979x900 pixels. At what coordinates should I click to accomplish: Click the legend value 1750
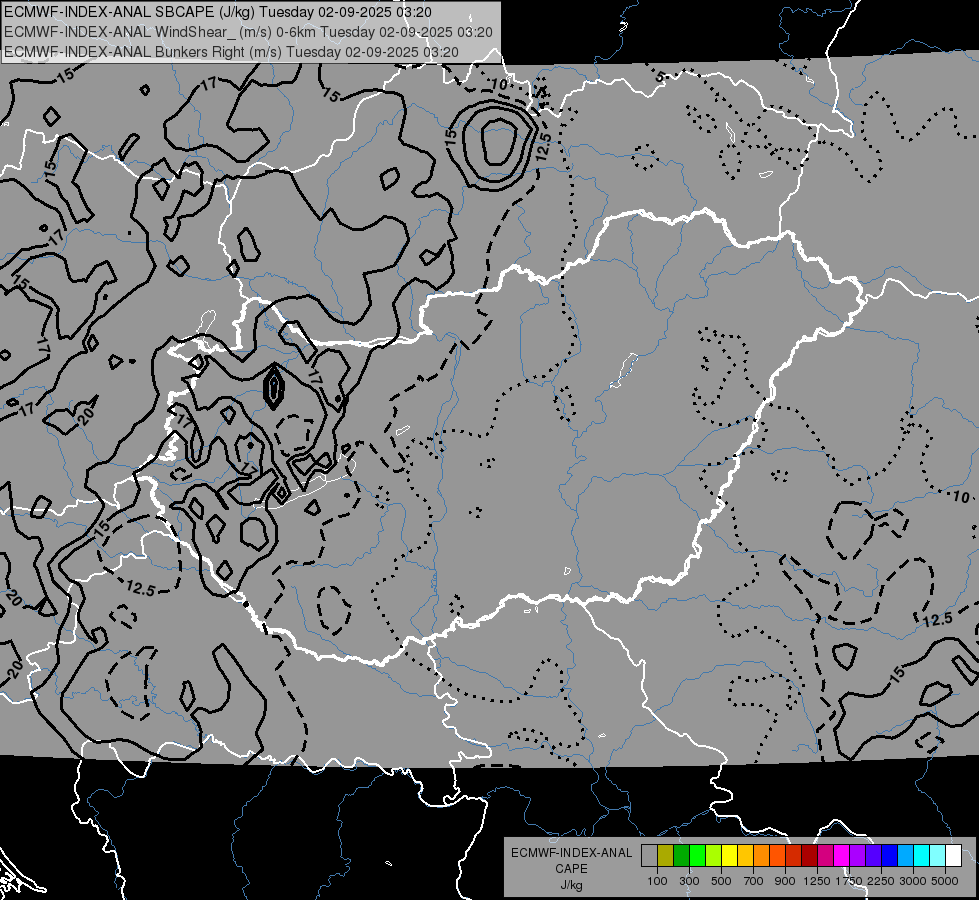click(x=850, y=881)
